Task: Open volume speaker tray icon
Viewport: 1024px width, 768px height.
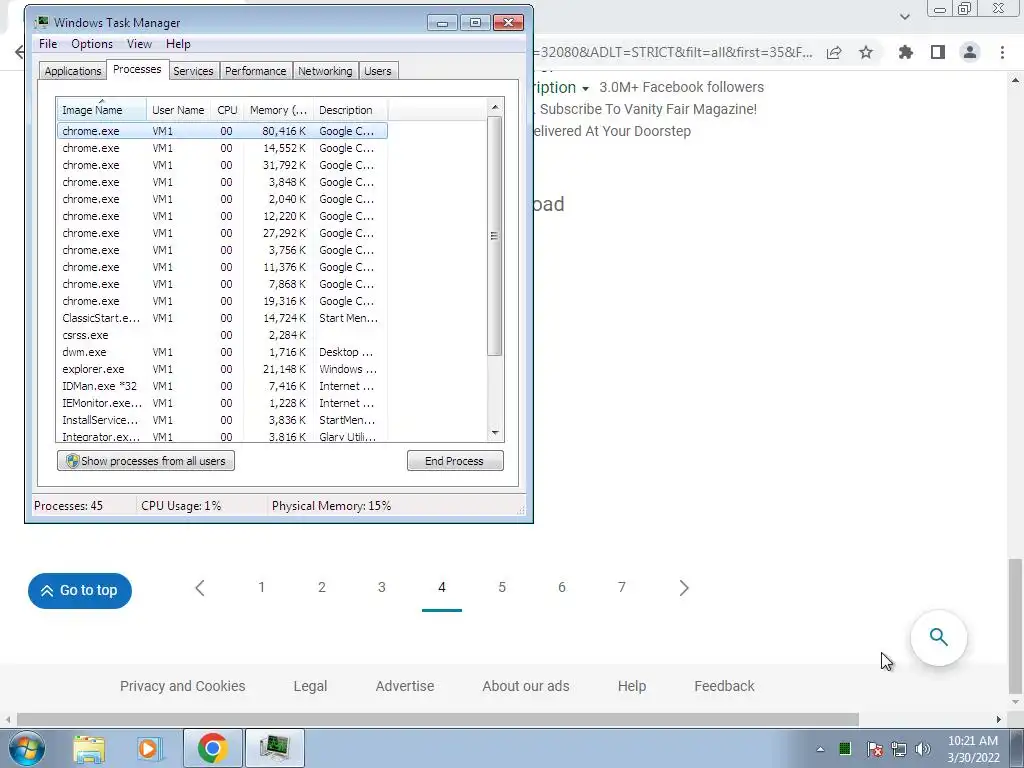Action: pyautogui.click(x=923, y=749)
